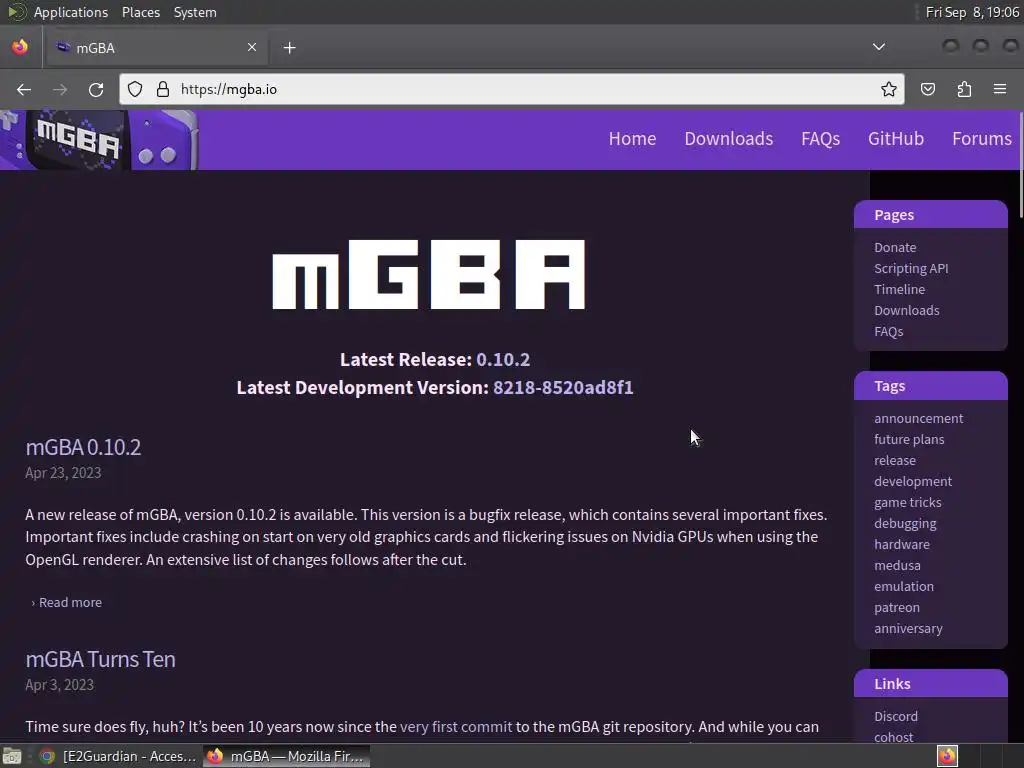
Task: Click the page vertical scrollbar
Action: tap(1021, 166)
